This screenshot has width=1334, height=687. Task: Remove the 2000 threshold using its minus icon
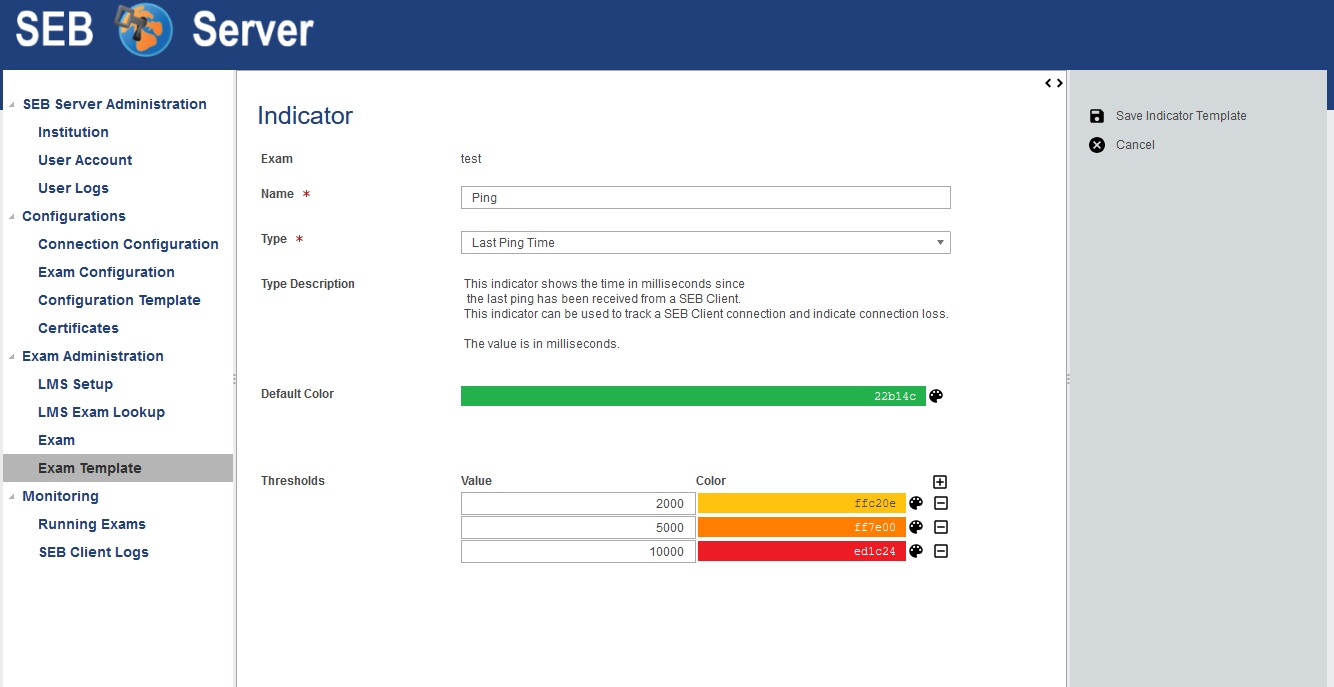point(940,503)
